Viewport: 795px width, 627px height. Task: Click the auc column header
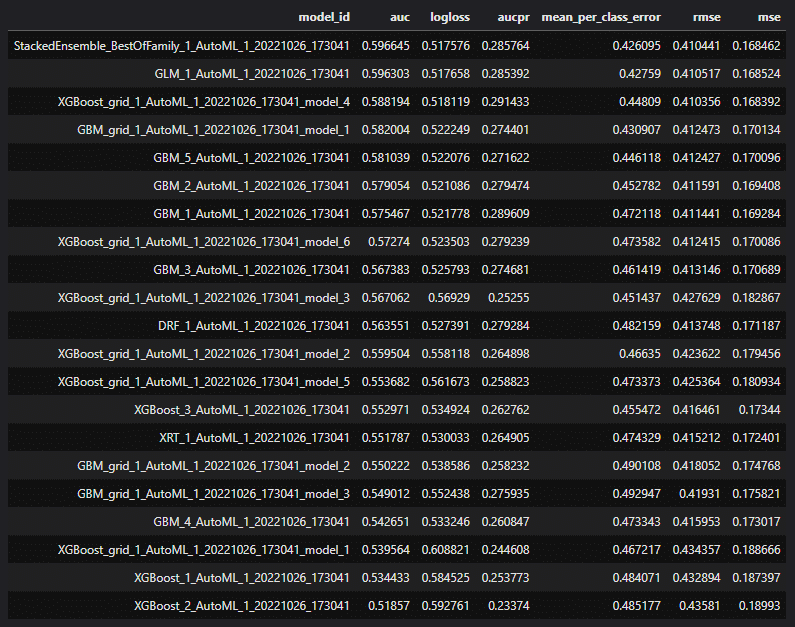click(x=400, y=17)
